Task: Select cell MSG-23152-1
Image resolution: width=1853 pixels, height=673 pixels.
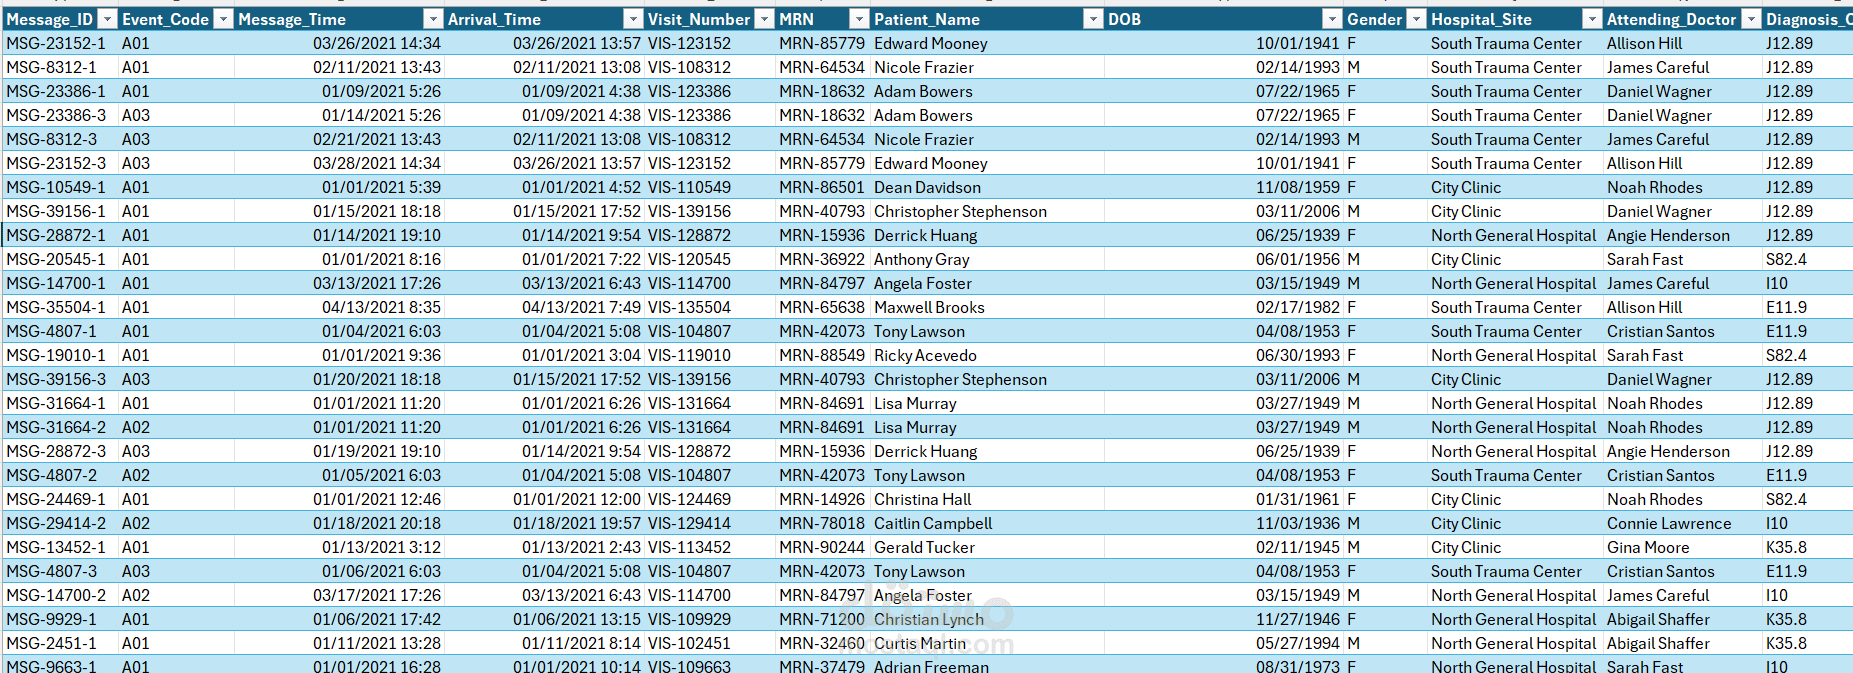Action: (x=56, y=43)
